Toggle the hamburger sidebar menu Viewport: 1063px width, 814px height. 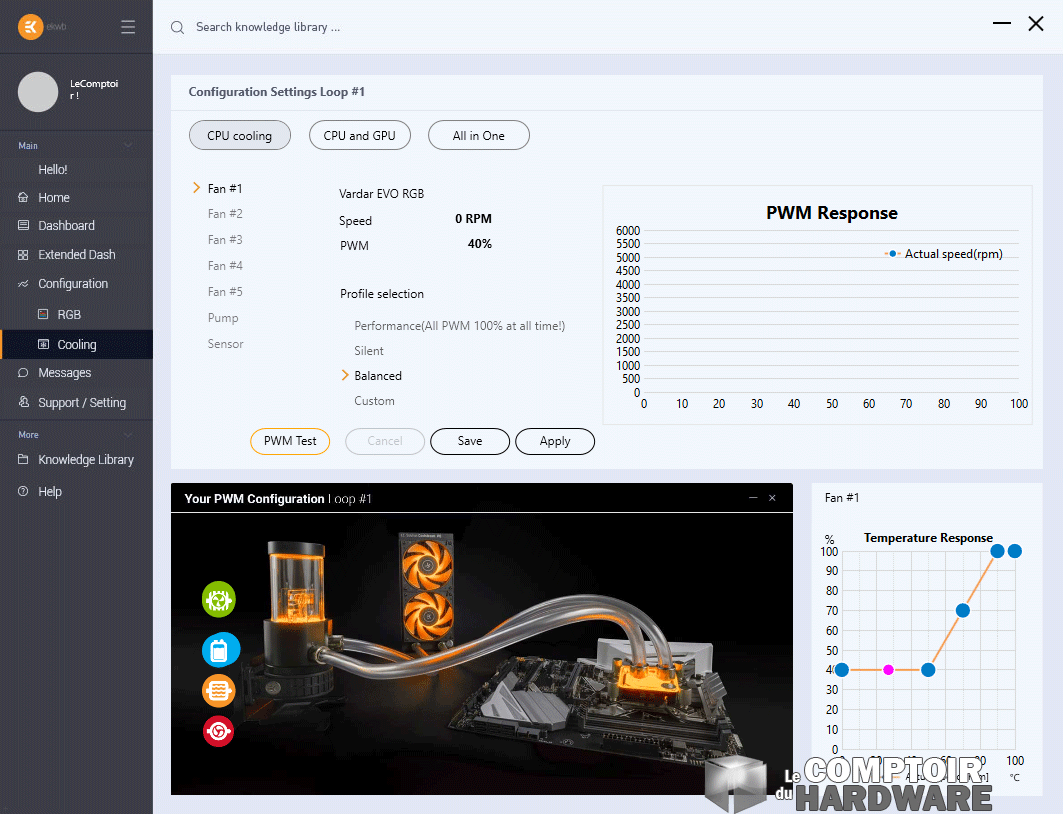coord(128,27)
